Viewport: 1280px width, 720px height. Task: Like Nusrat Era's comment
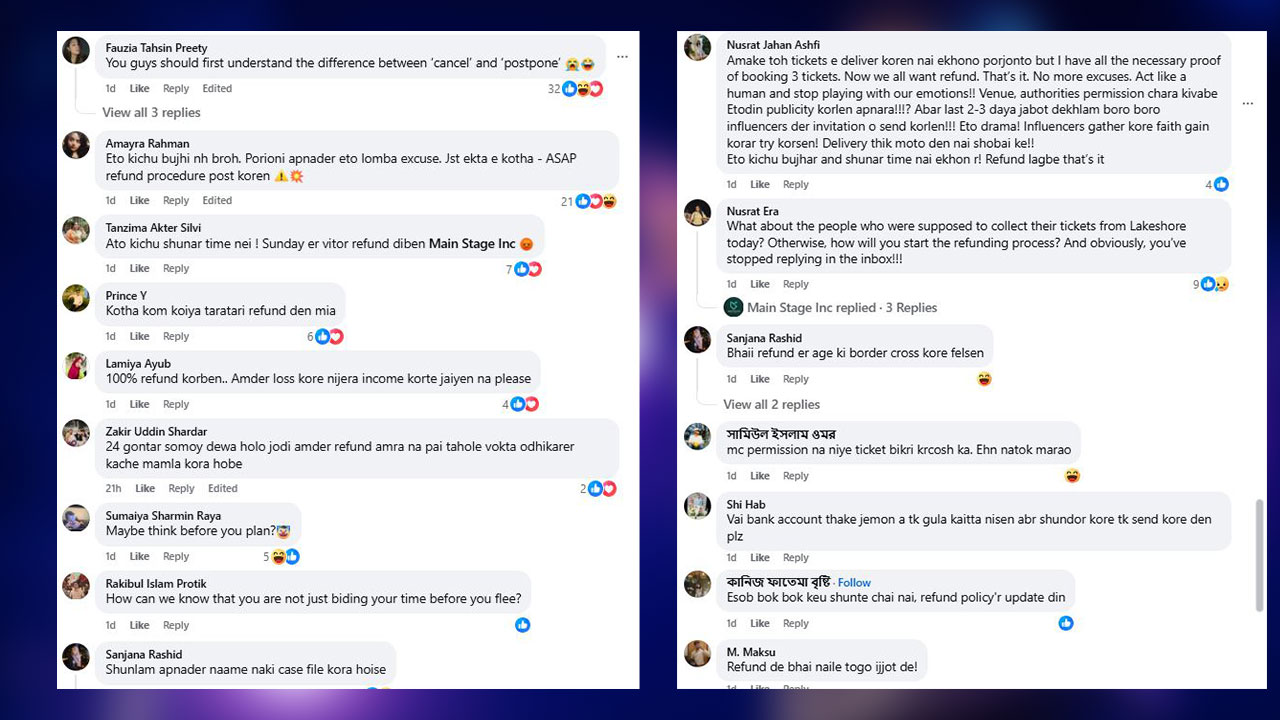coord(760,284)
